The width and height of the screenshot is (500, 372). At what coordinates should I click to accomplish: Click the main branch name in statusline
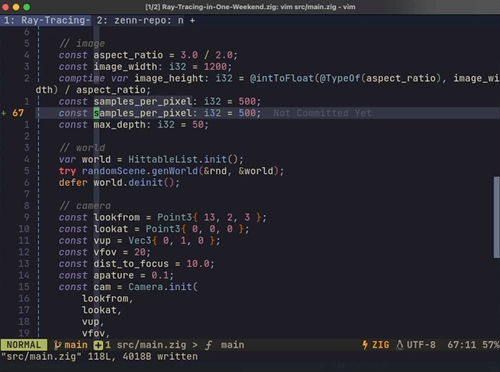[76, 345]
